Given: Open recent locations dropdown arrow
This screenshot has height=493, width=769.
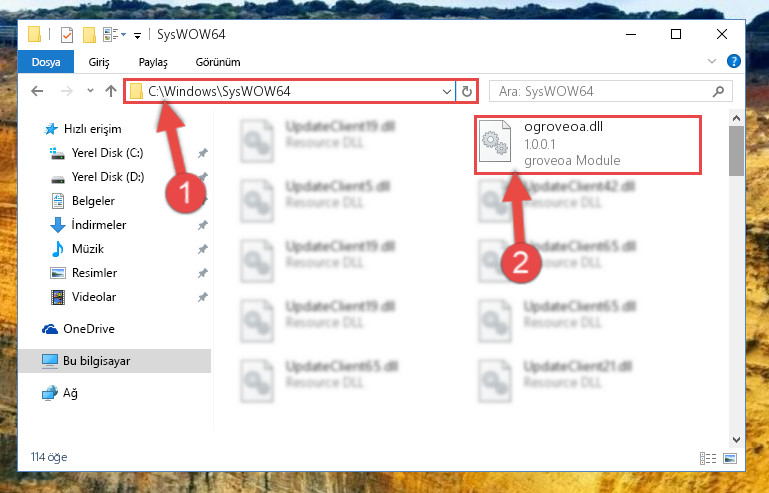Looking at the screenshot, I should tap(90, 91).
